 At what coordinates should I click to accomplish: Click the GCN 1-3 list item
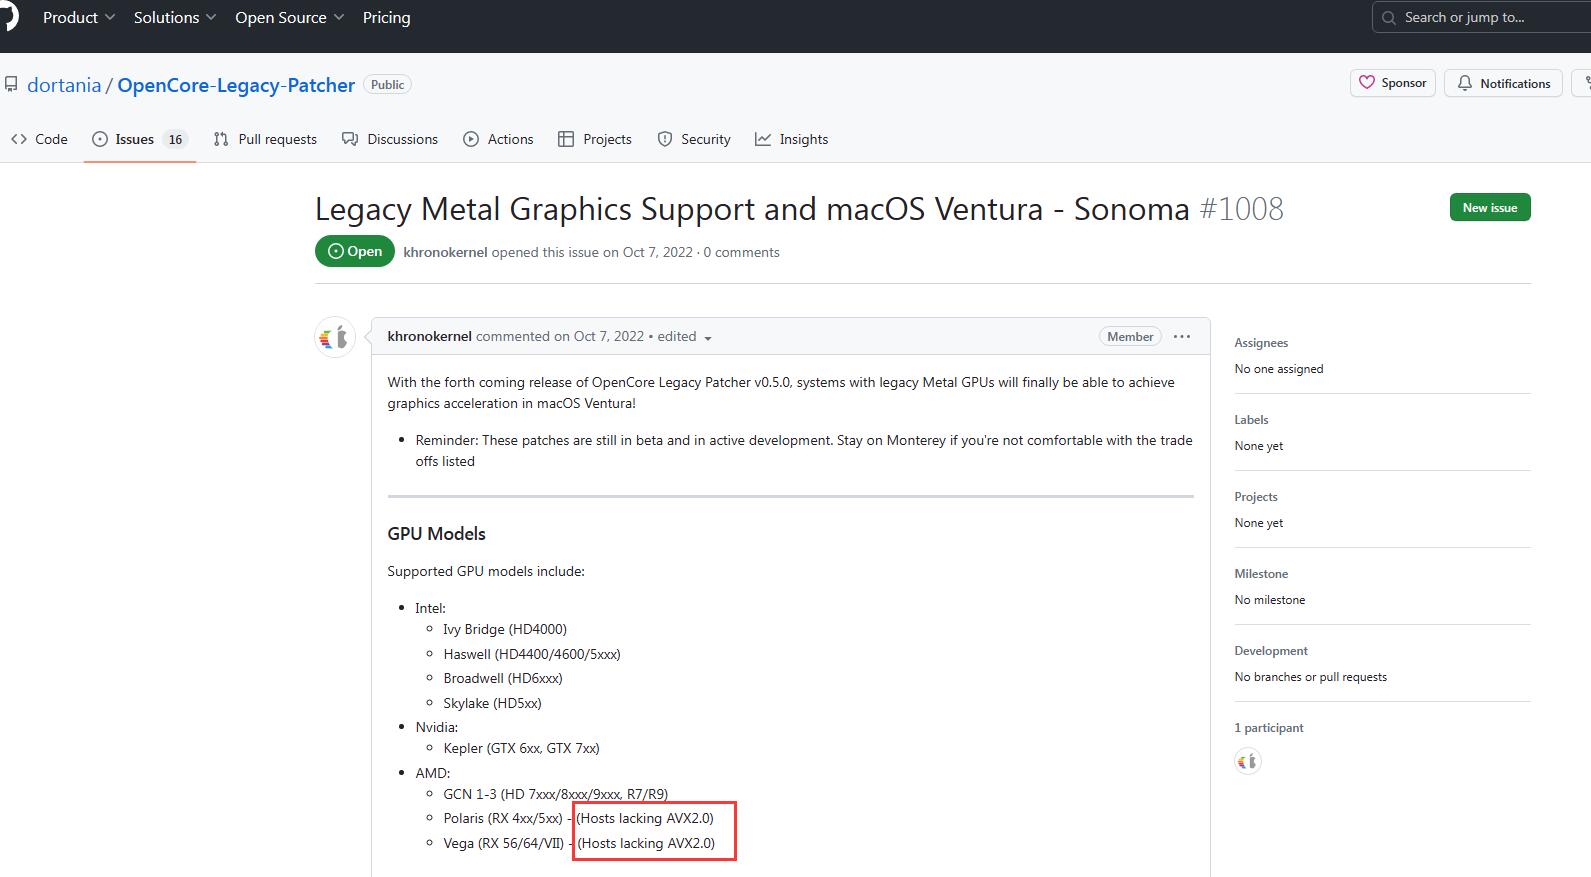coord(555,794)
